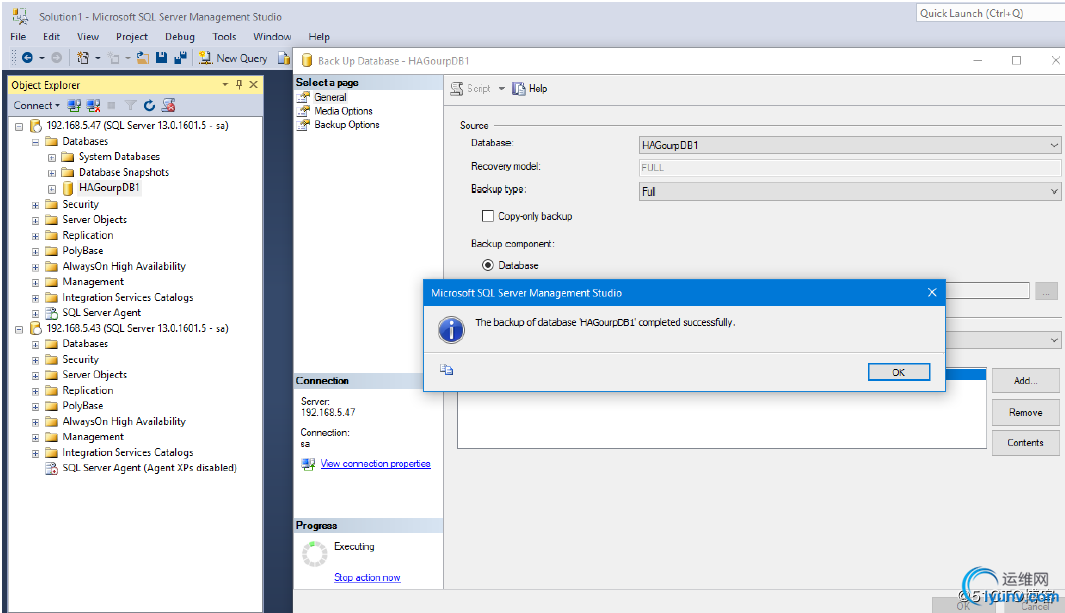
Task: Select PolyBase under 192.168.5.43 server
Action: (83, 406)
